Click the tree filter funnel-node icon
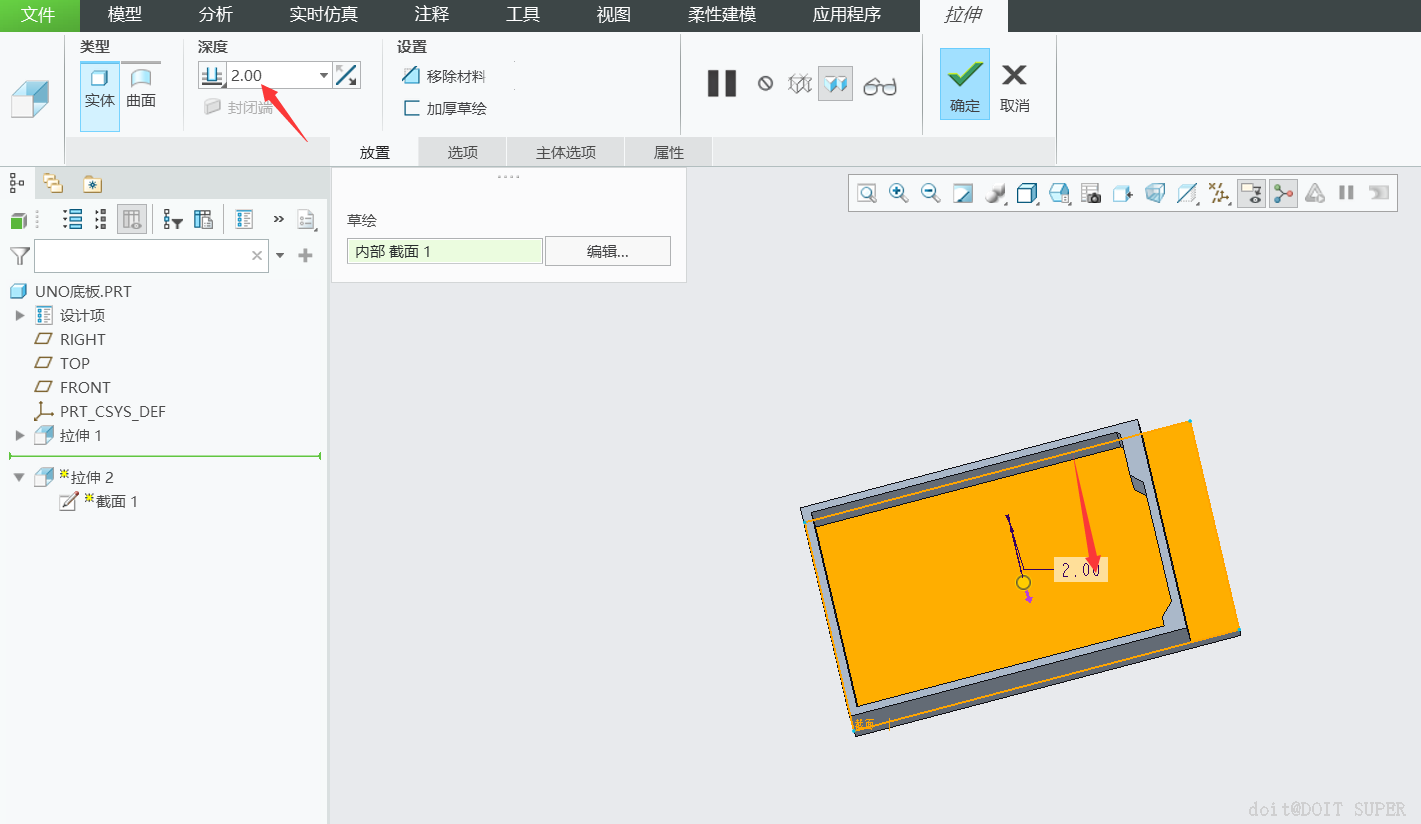1421x824 pixels. pyautogui.click(x=173, y=220)
